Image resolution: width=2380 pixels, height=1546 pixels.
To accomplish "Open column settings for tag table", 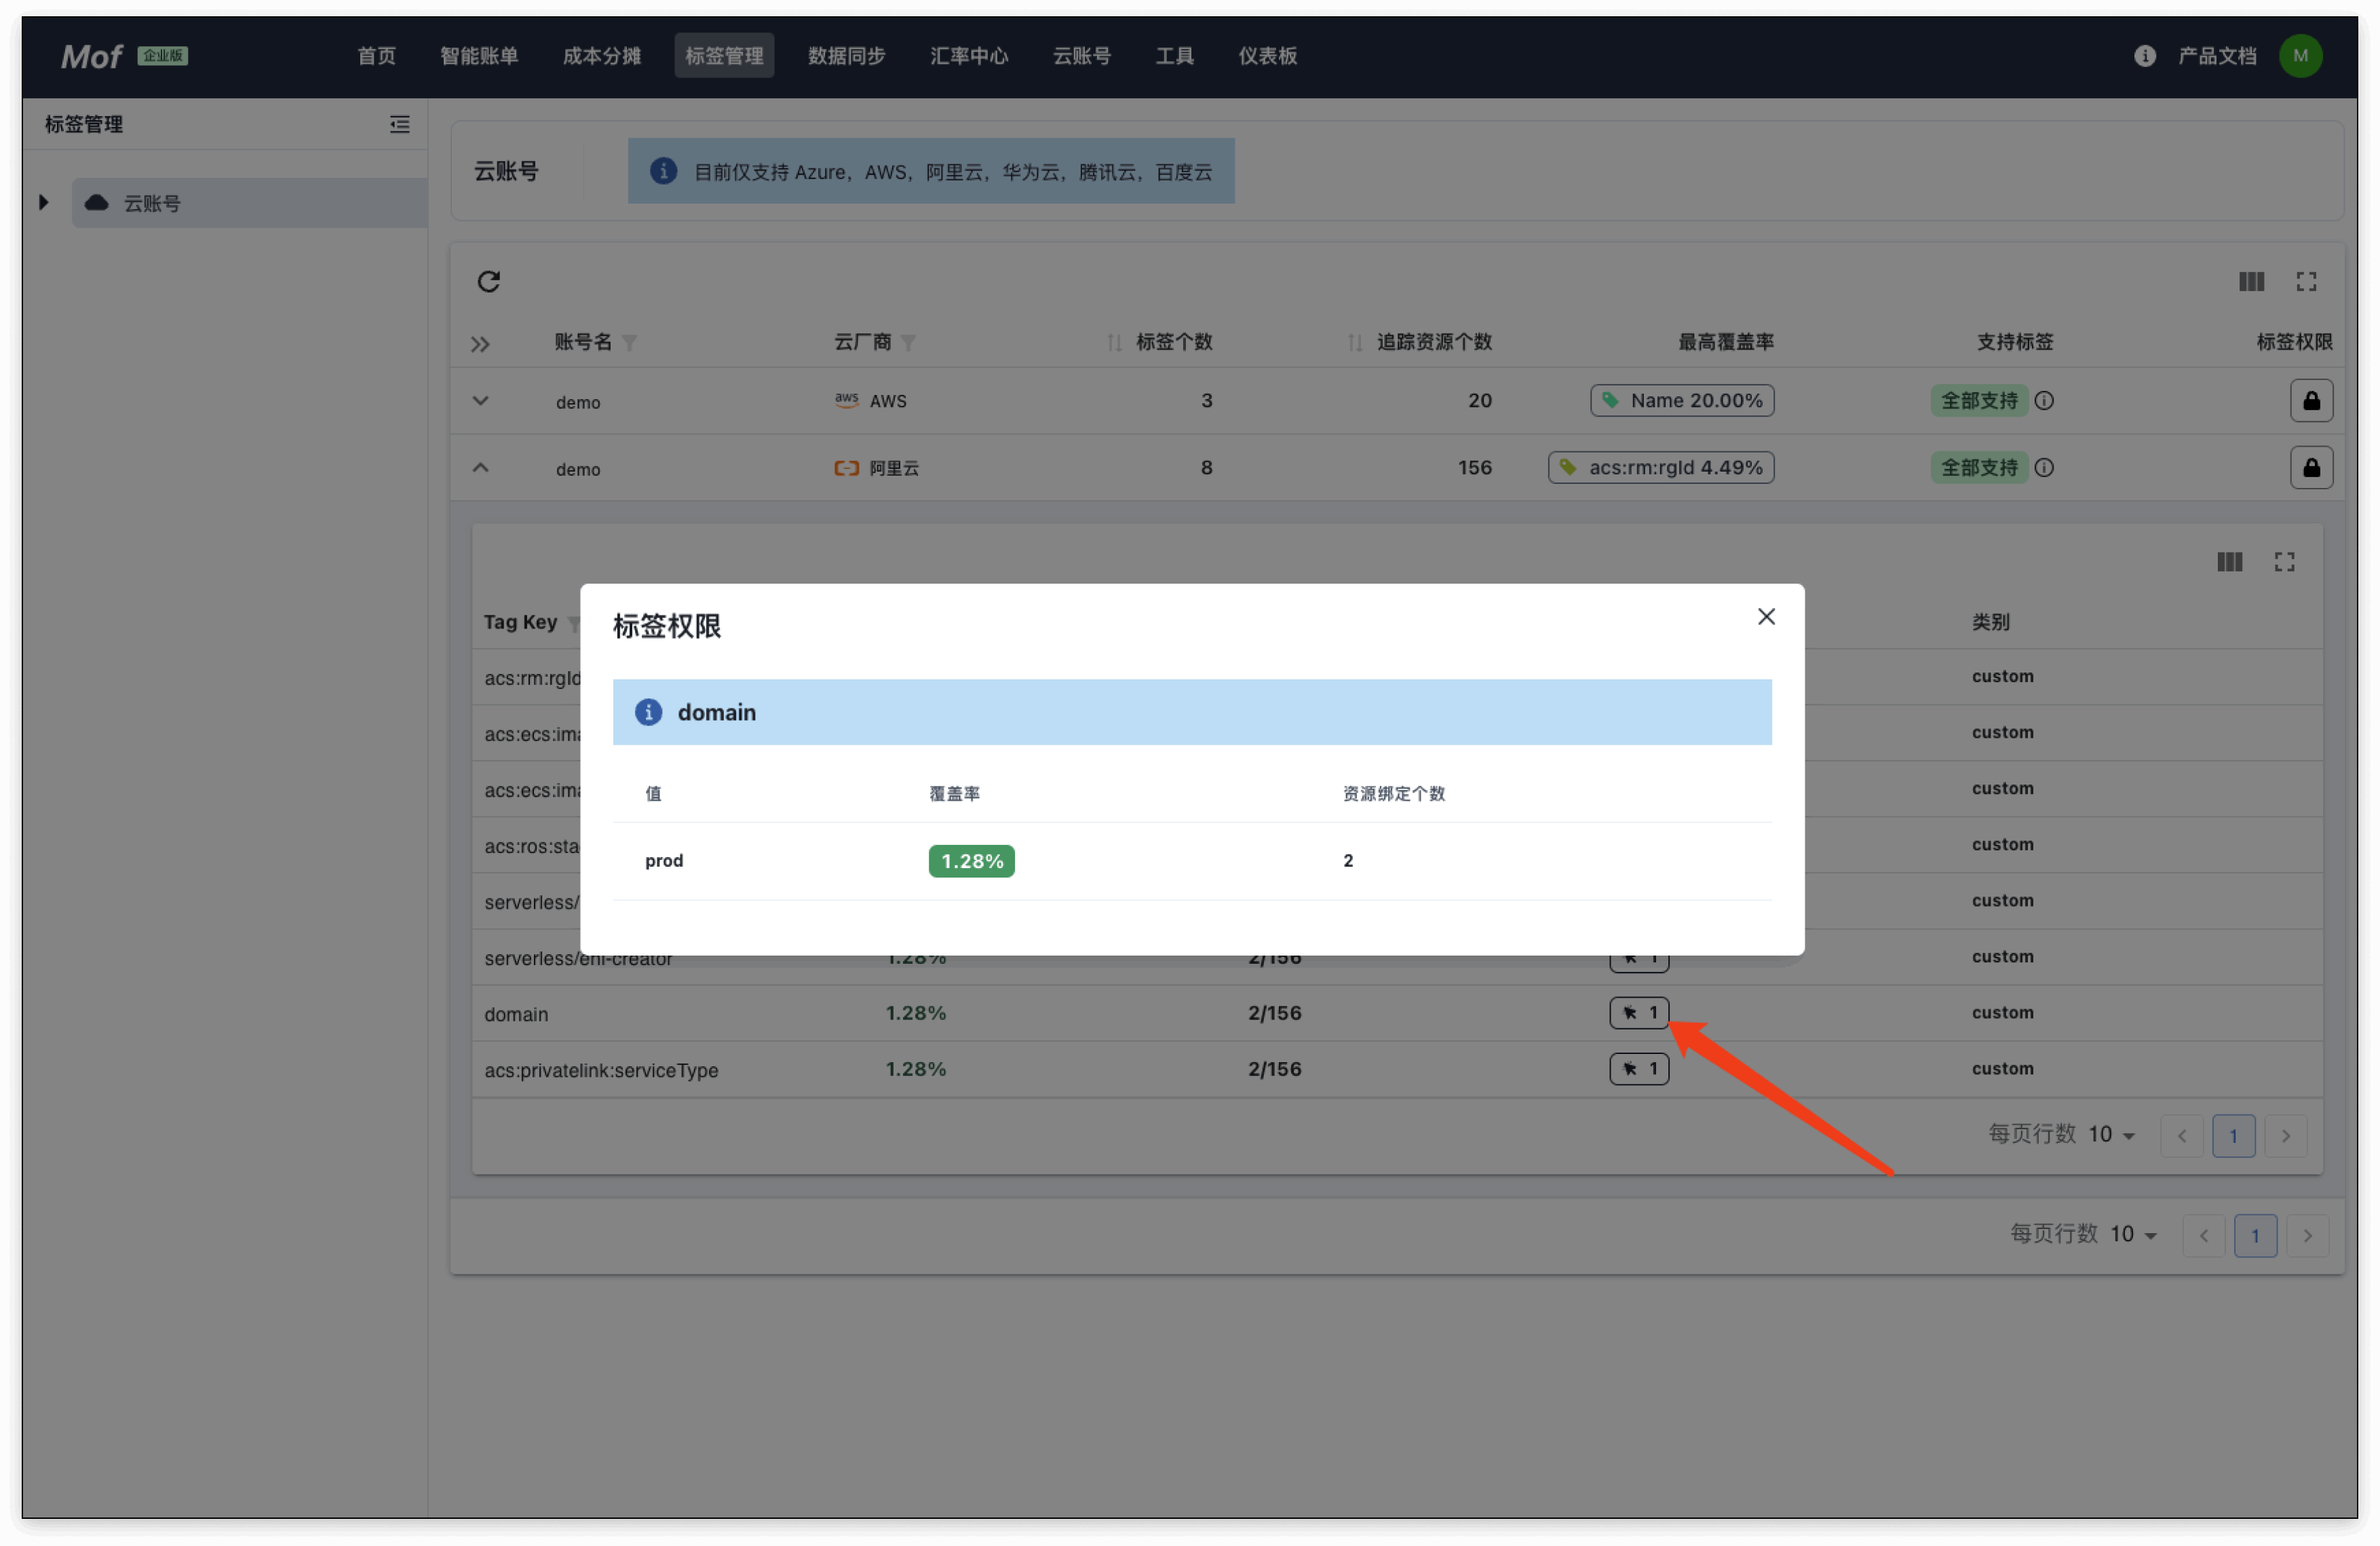I will click(x=2229, y=562).
